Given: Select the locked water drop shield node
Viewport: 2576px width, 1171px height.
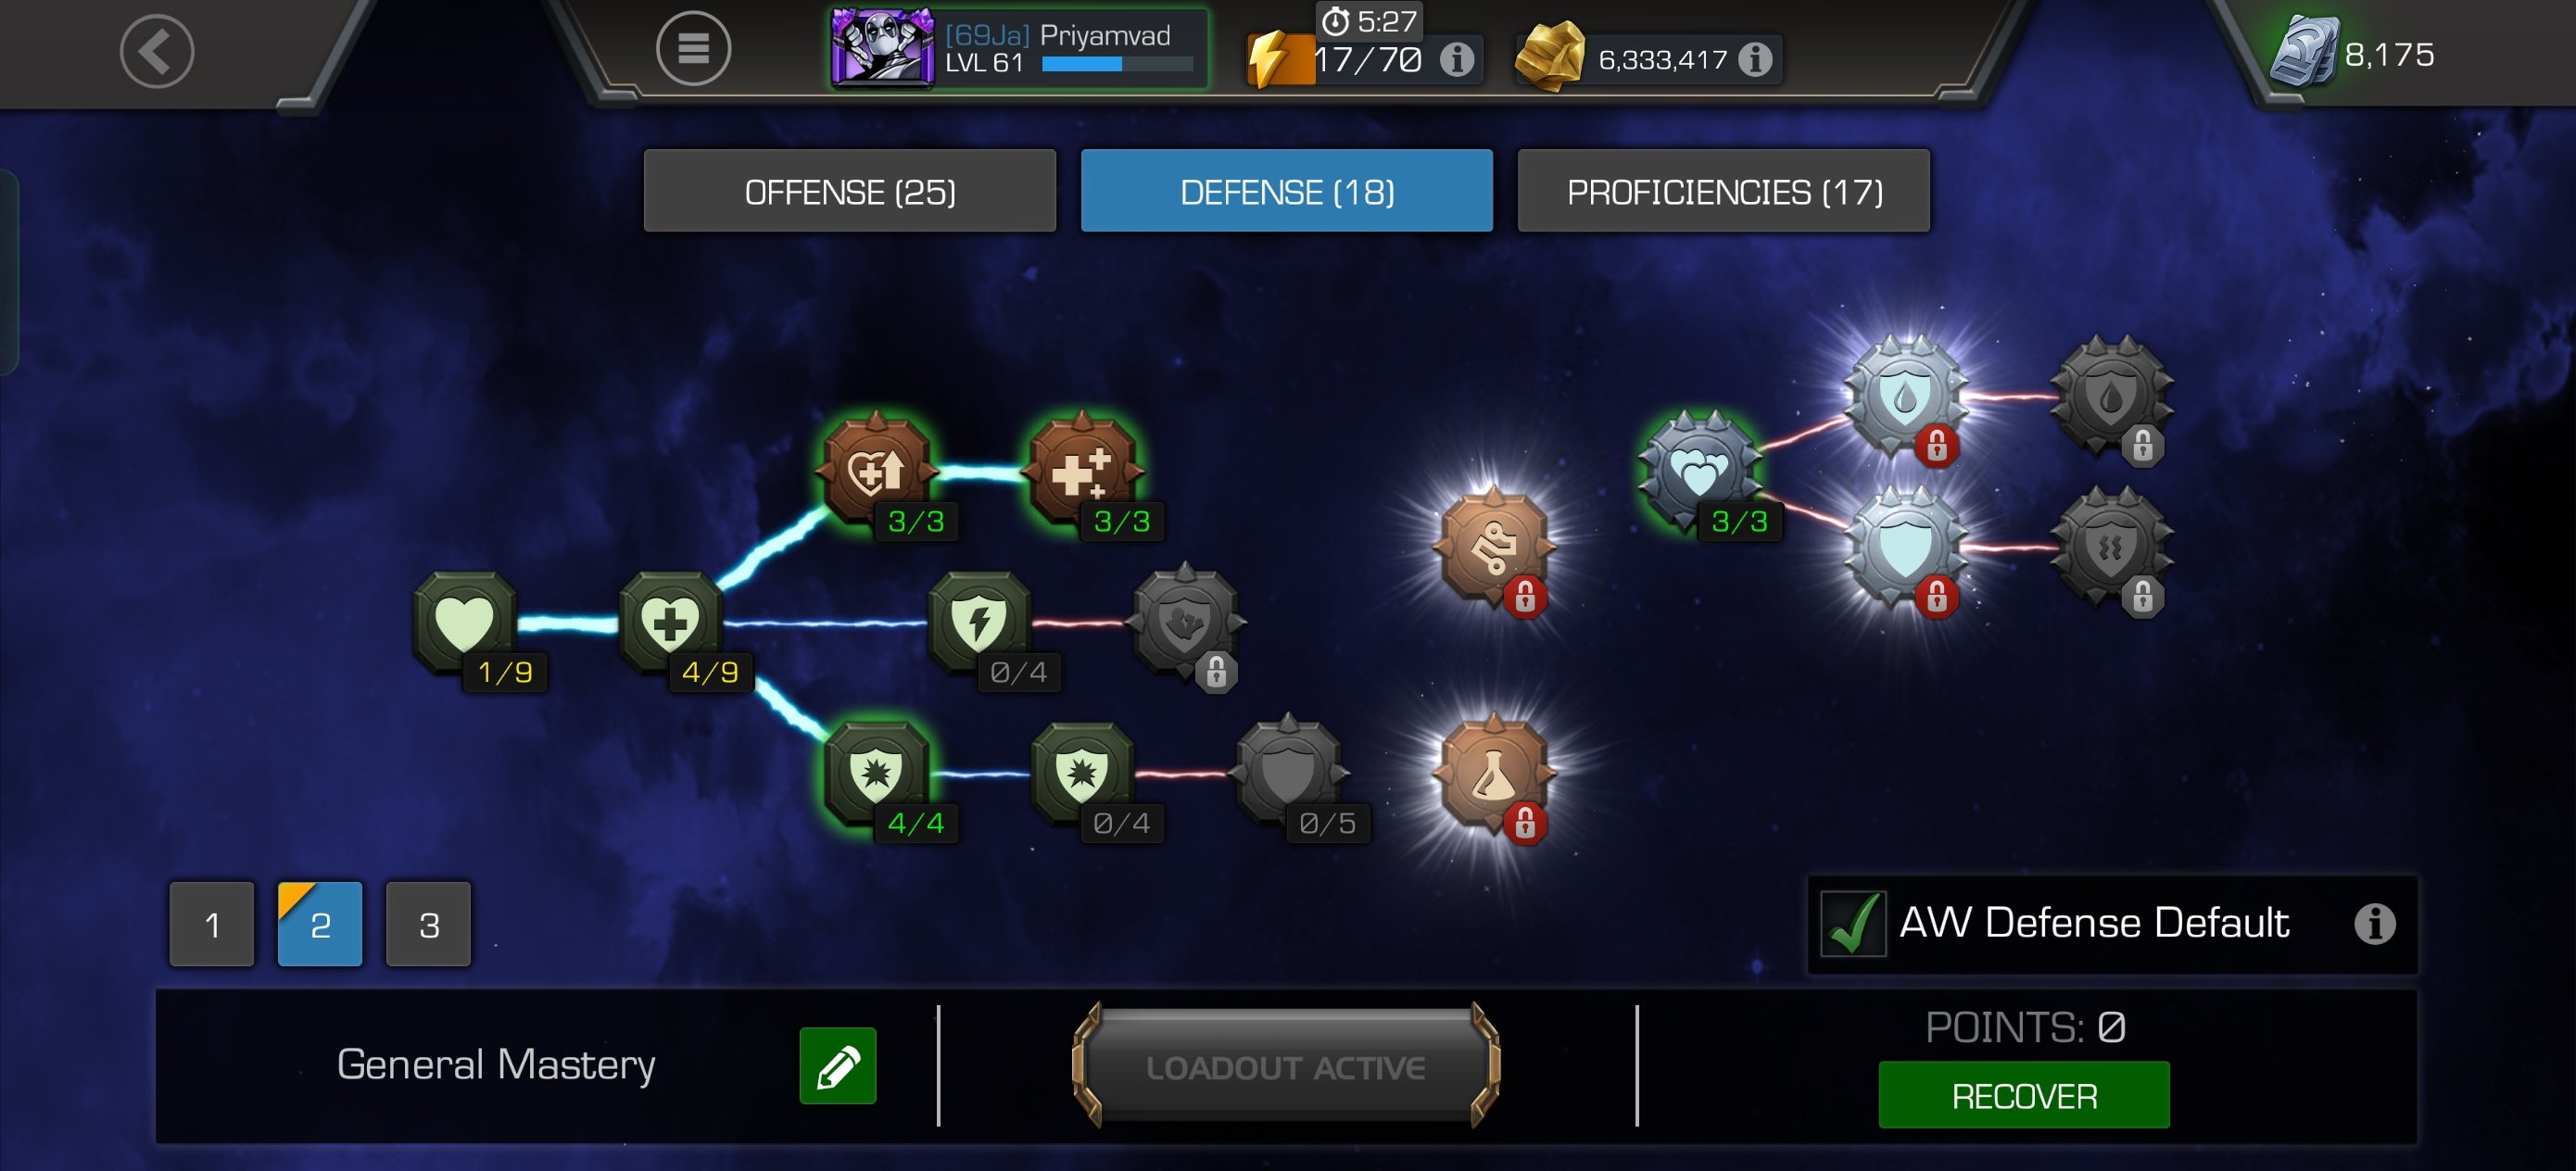Looking at the screenshot, I should [x=1906, y=396].
